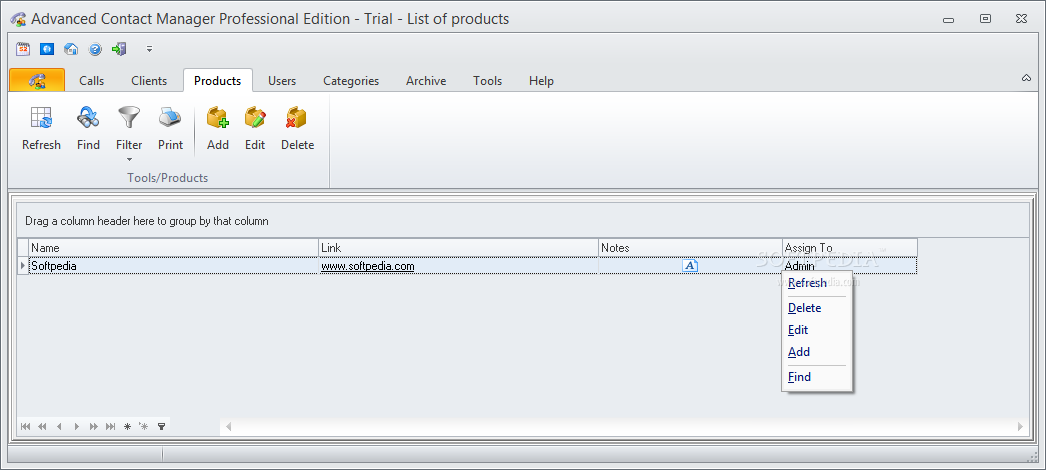Click the Edit product ribbon icon
The image size is (1046, 470).
click(255, 118)
